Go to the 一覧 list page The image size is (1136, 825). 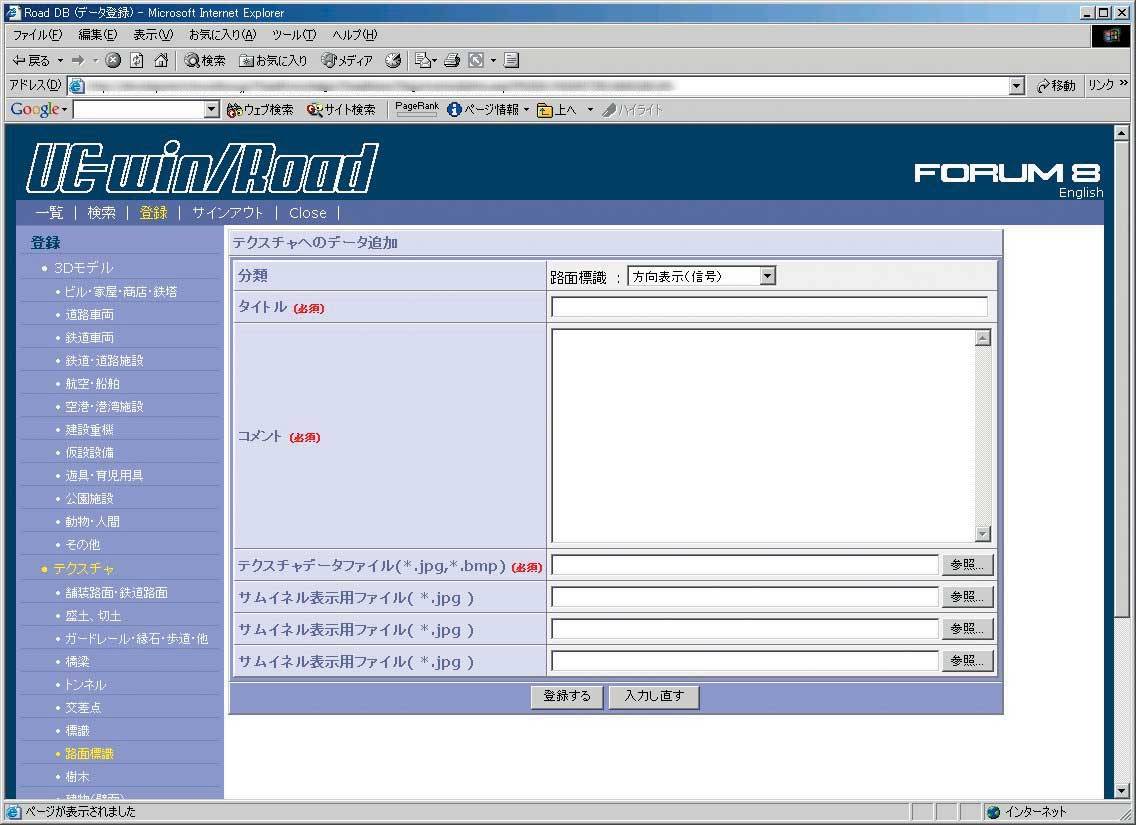point(50,212)
